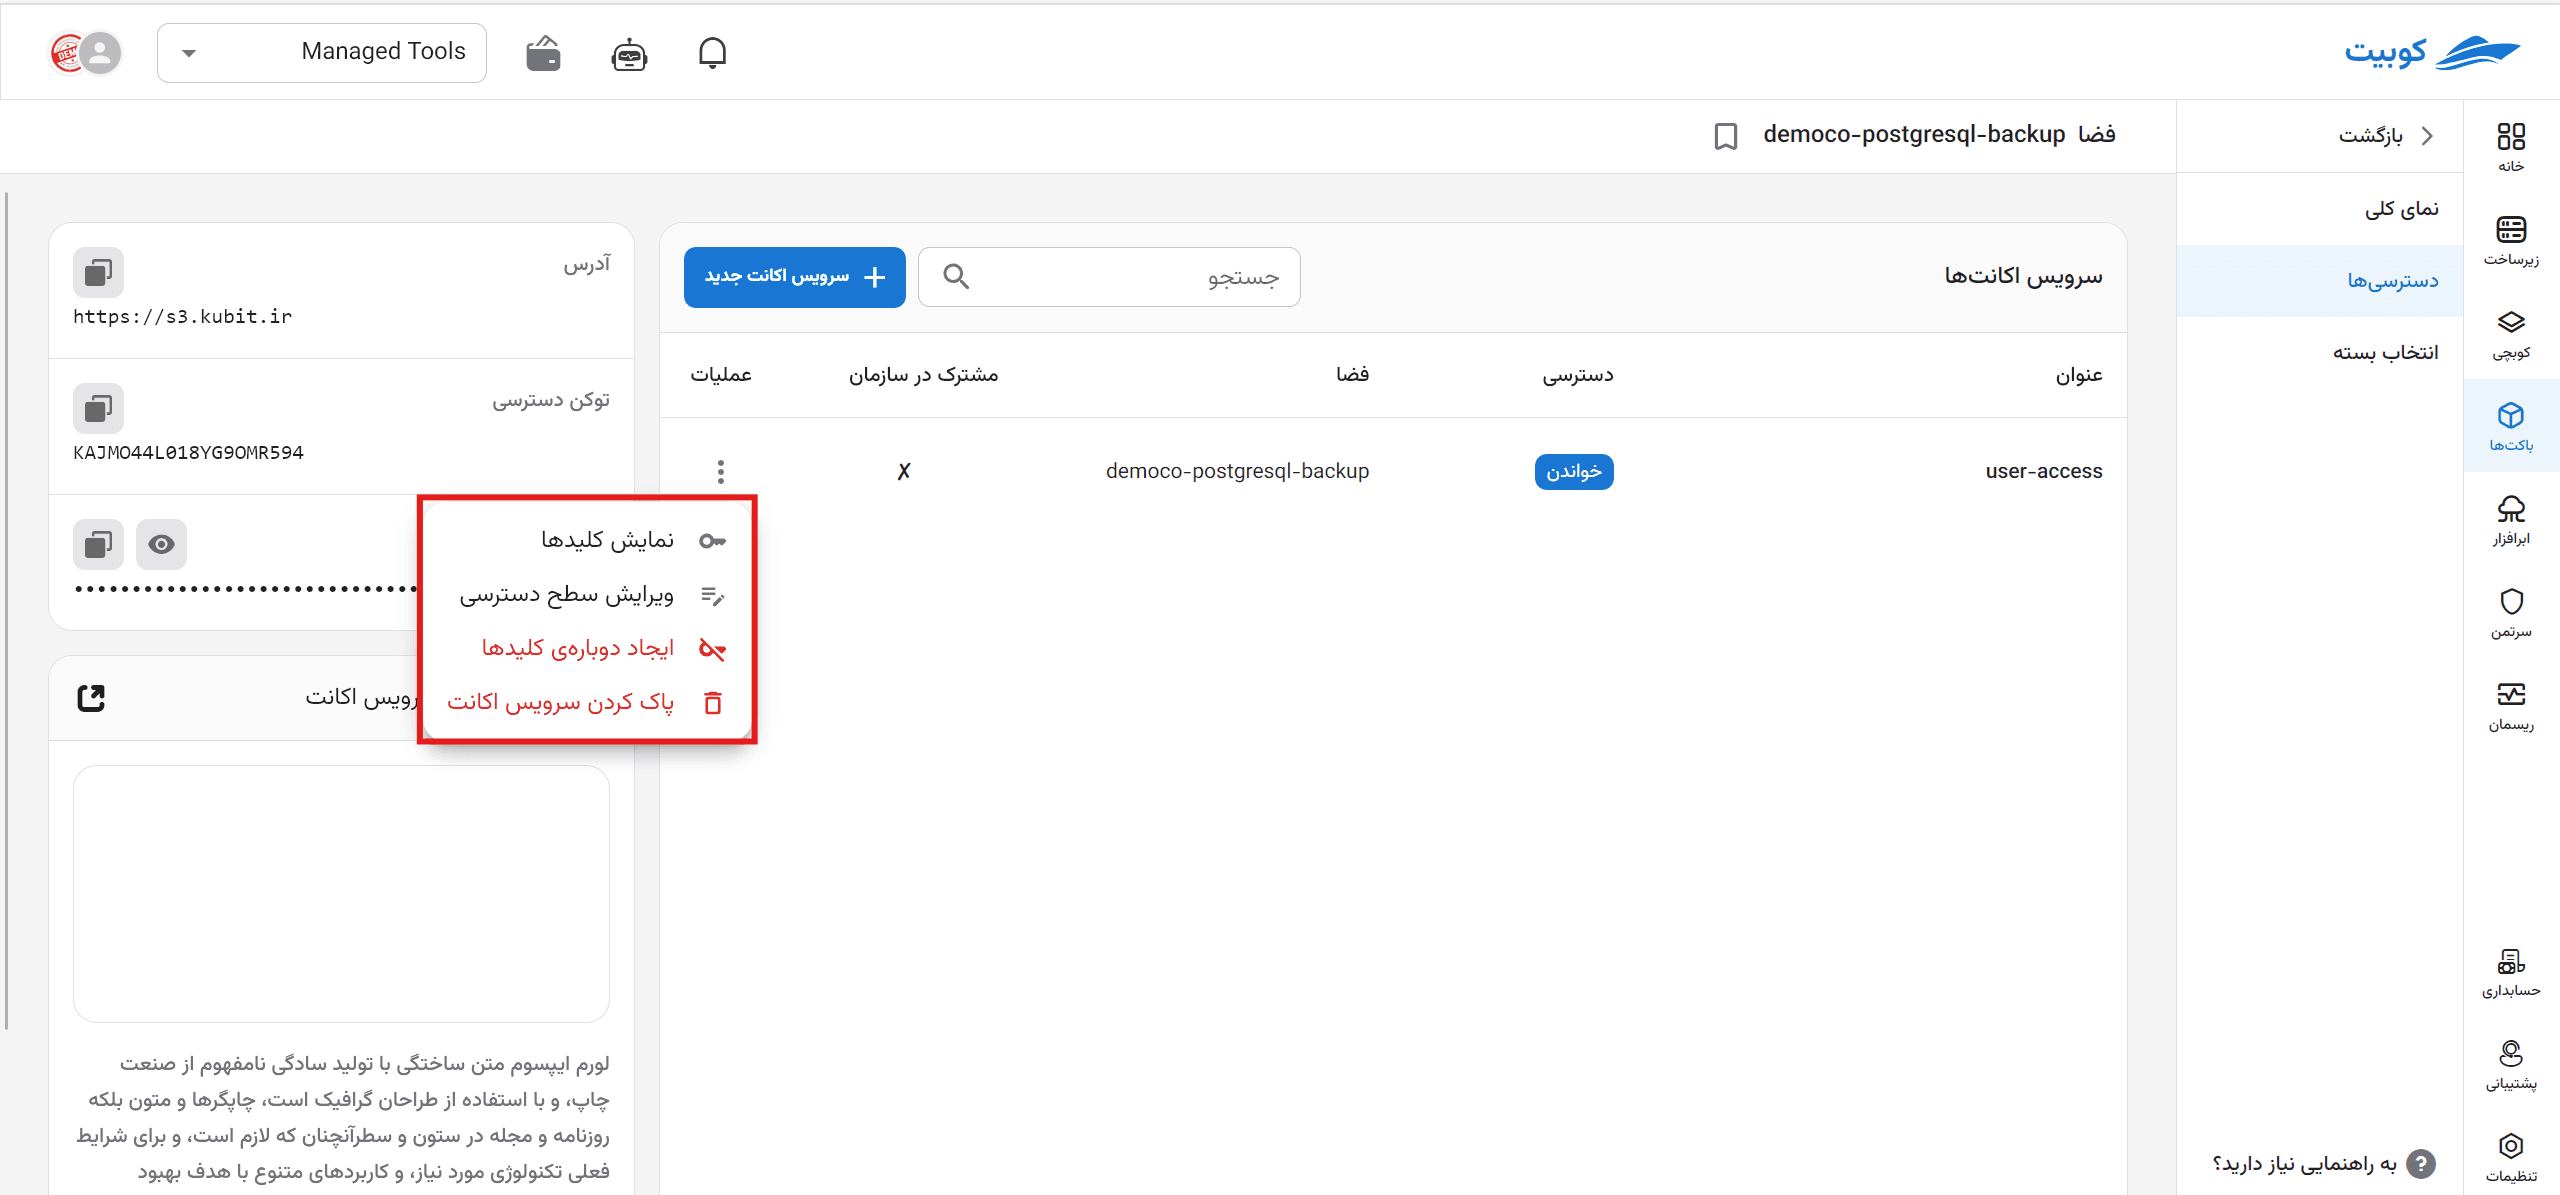
Task: Bookmark the democo-postgresql-backup space
Action: click(x=1726, y=136)
